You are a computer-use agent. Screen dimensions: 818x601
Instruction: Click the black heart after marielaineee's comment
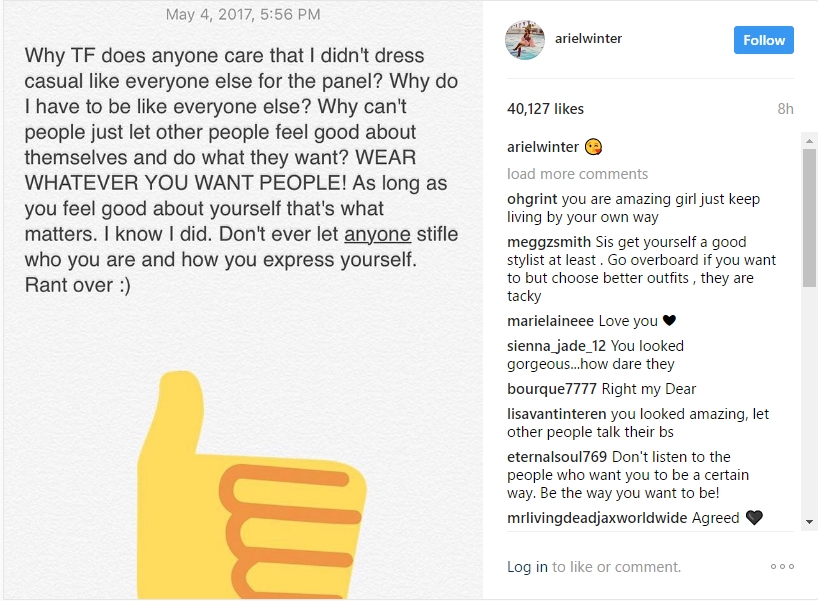point(669,320)
